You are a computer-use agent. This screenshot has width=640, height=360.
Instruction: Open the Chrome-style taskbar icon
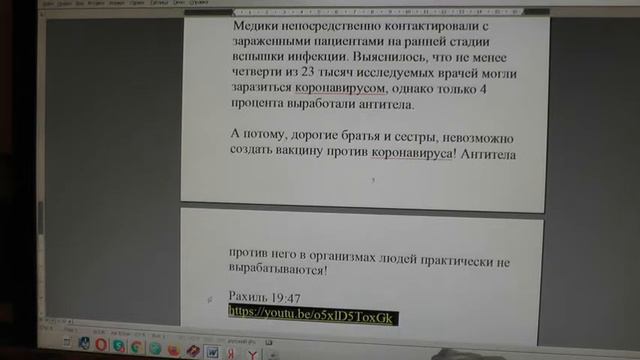tap(137, 347)
